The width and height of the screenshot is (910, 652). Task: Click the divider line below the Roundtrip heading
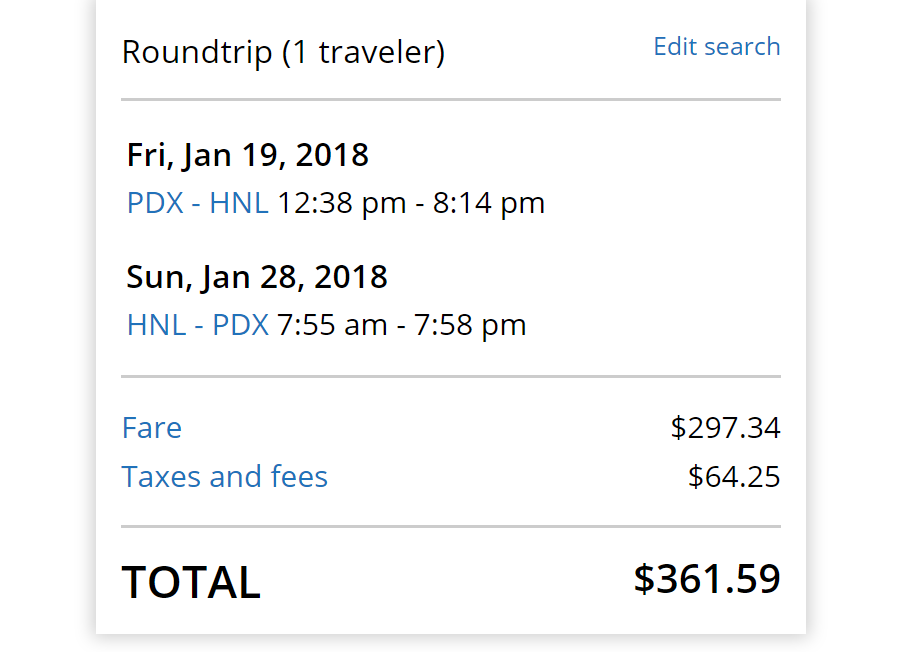pos(450,100)
